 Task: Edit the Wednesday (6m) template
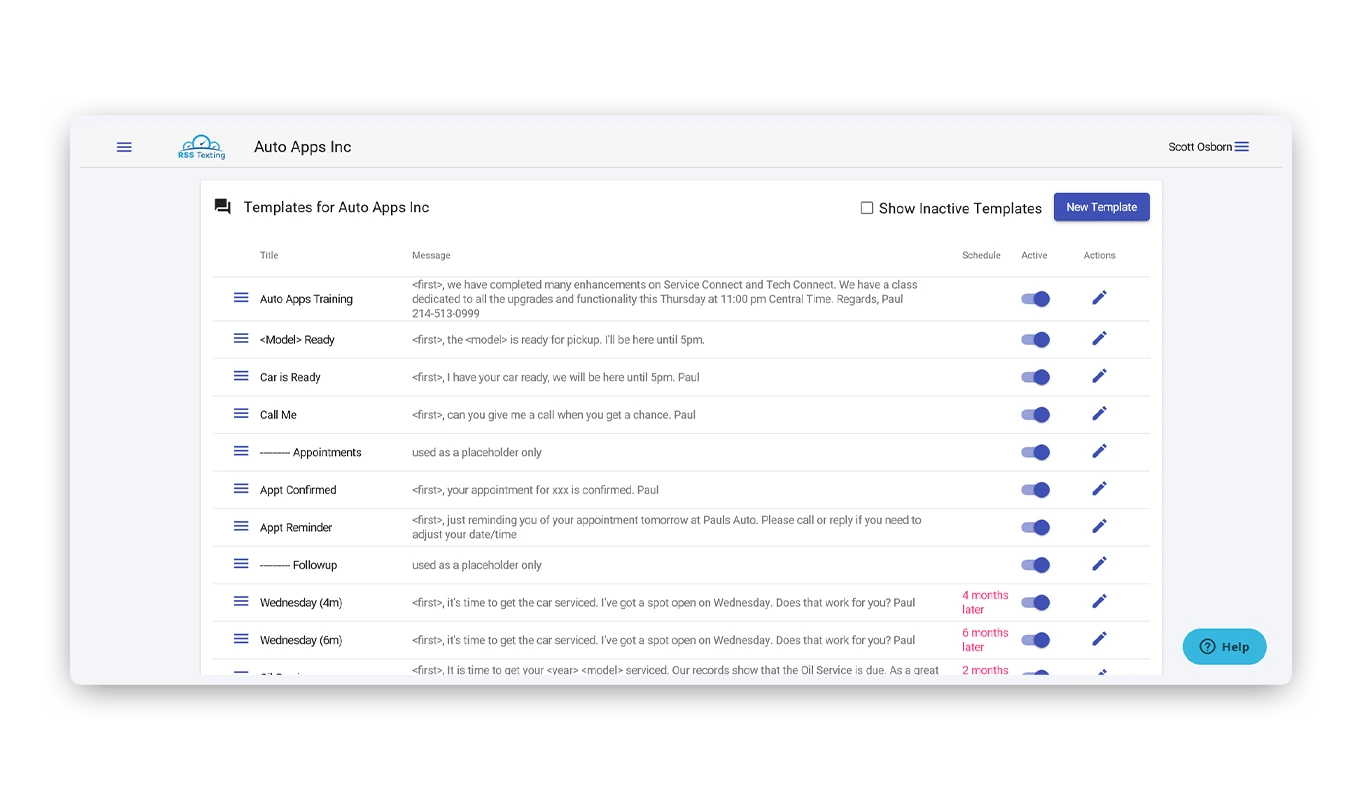click(1099, 638)
